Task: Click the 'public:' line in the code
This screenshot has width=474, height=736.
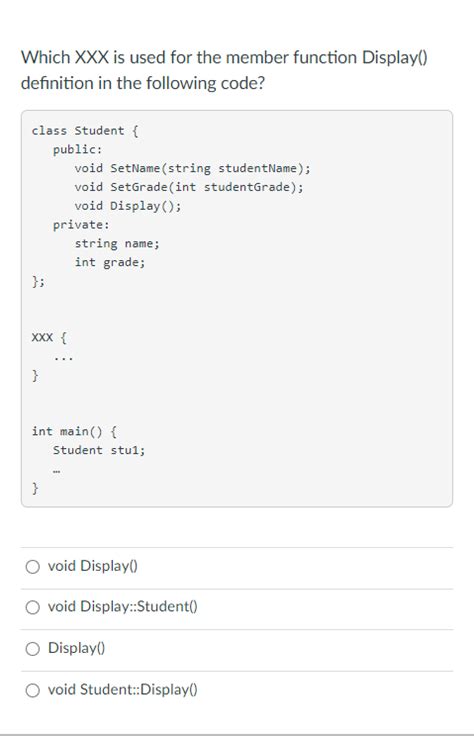Action: click(77, 149)
